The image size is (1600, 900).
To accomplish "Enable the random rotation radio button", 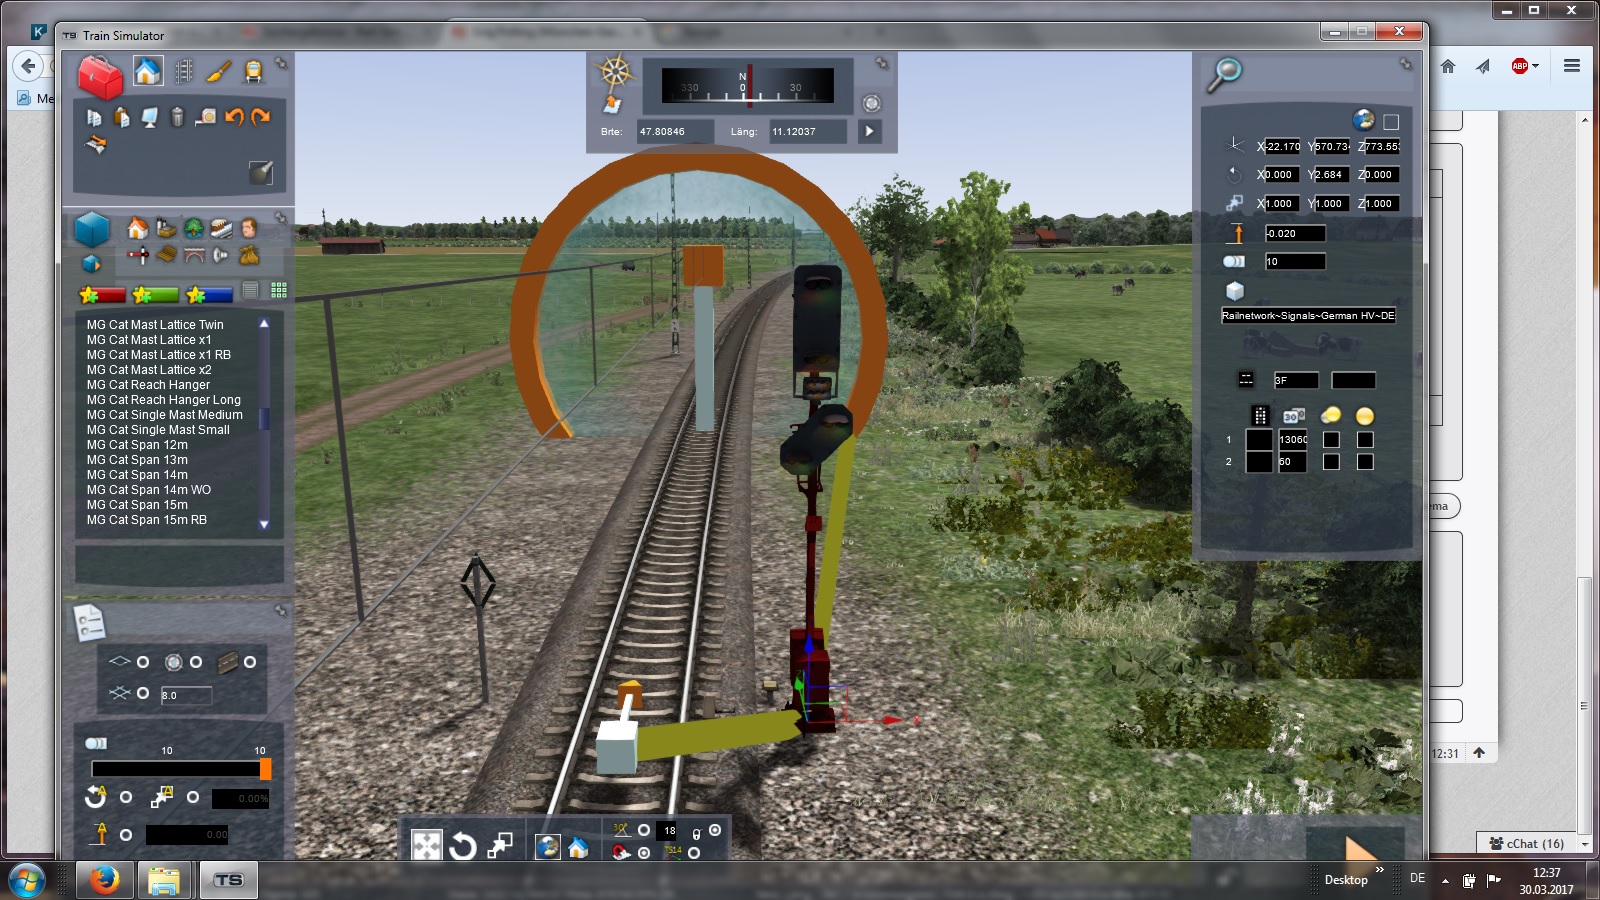I will tap(126, 797).
